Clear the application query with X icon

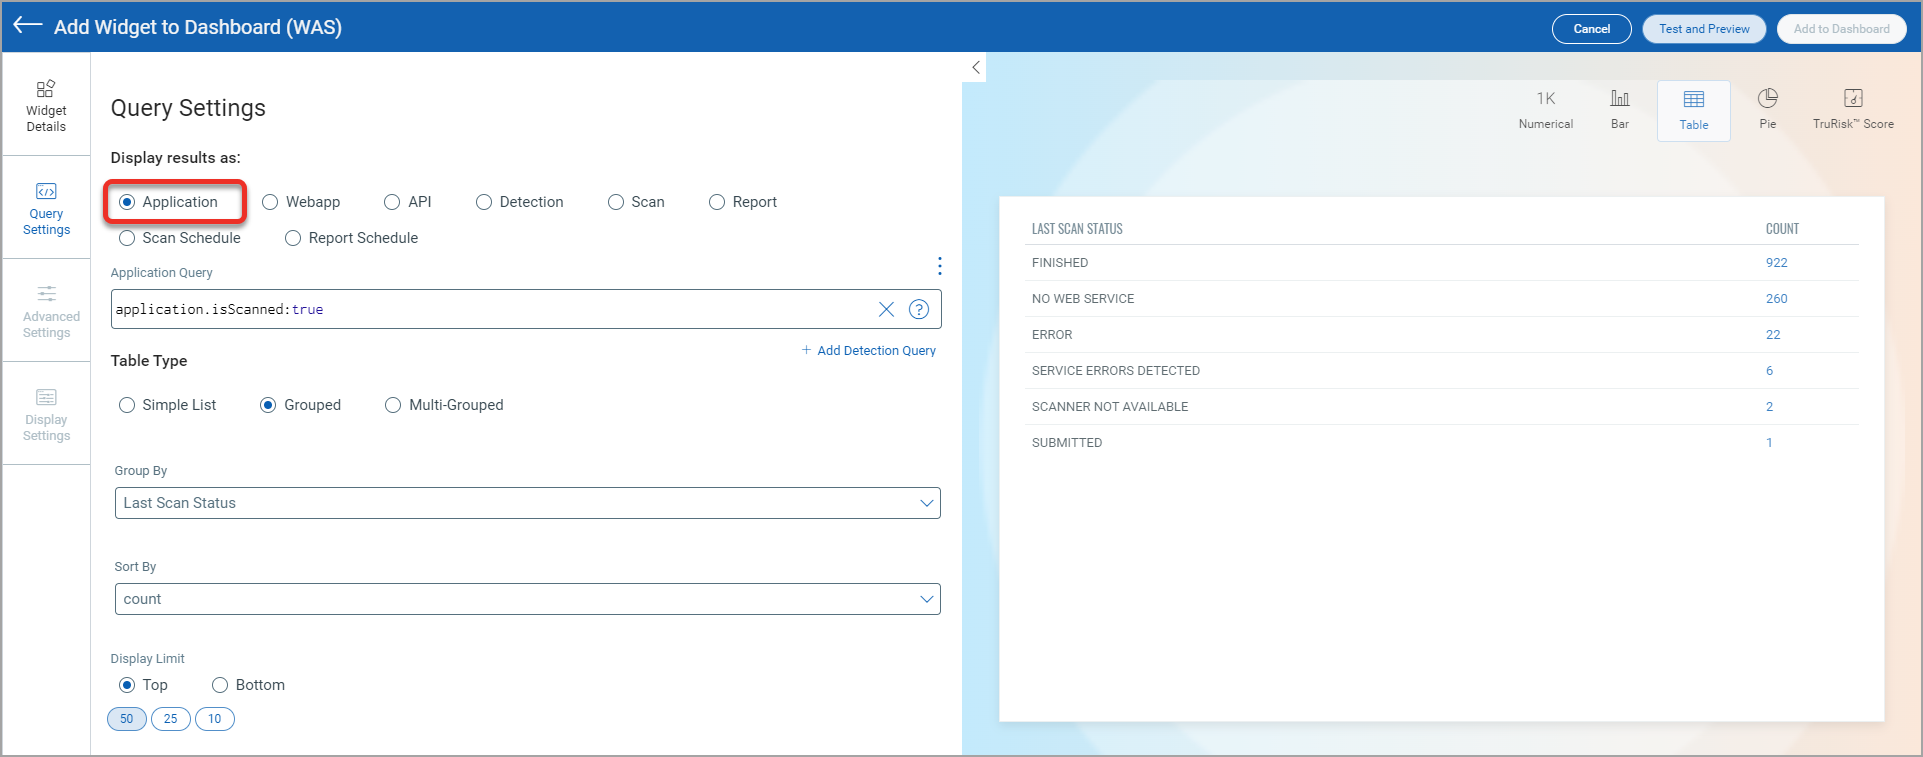pos(886,309)
